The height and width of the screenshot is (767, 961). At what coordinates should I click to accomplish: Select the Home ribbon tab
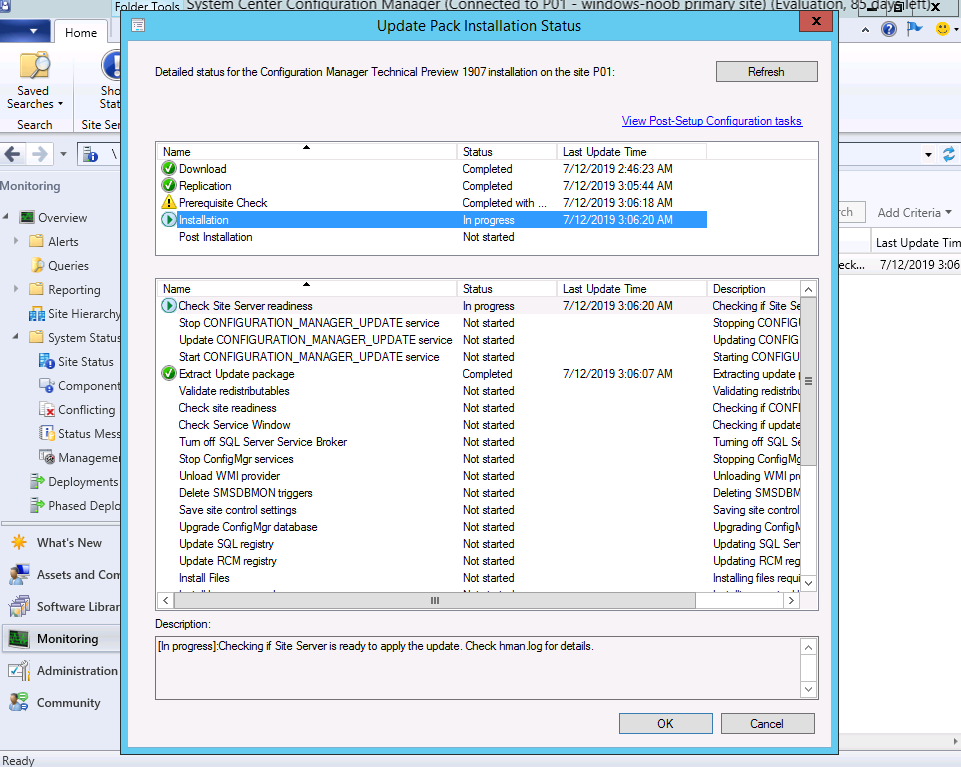[81, 32]
